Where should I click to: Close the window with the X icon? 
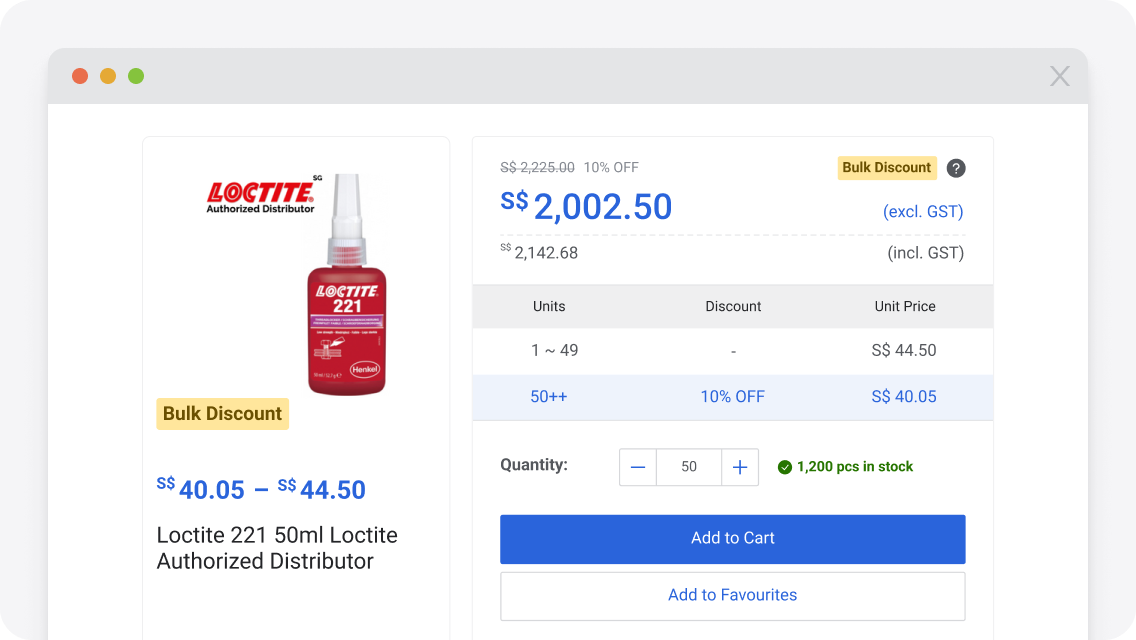[1060, 76]
